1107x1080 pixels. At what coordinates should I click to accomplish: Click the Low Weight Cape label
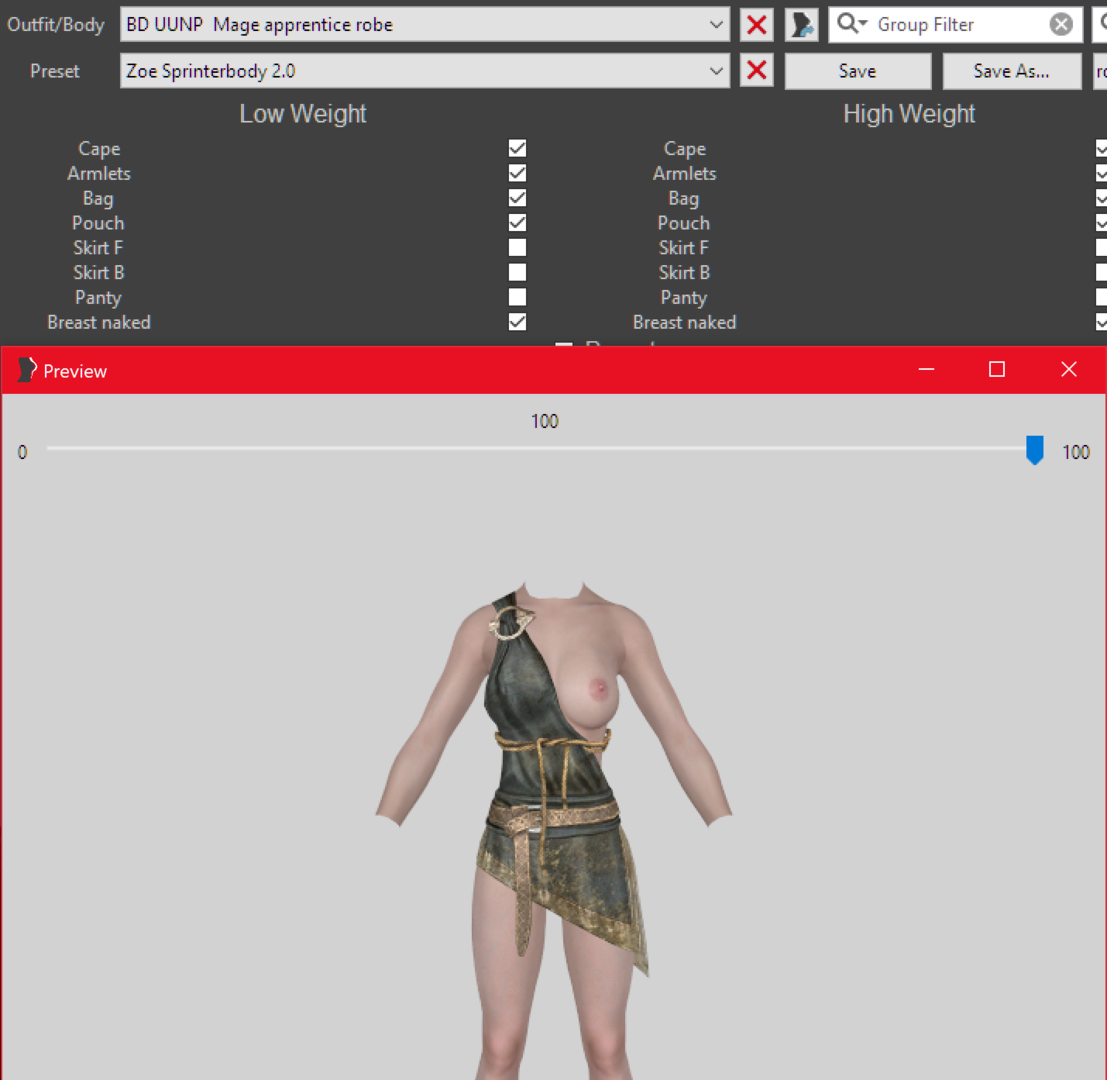[x=99, y=149]
